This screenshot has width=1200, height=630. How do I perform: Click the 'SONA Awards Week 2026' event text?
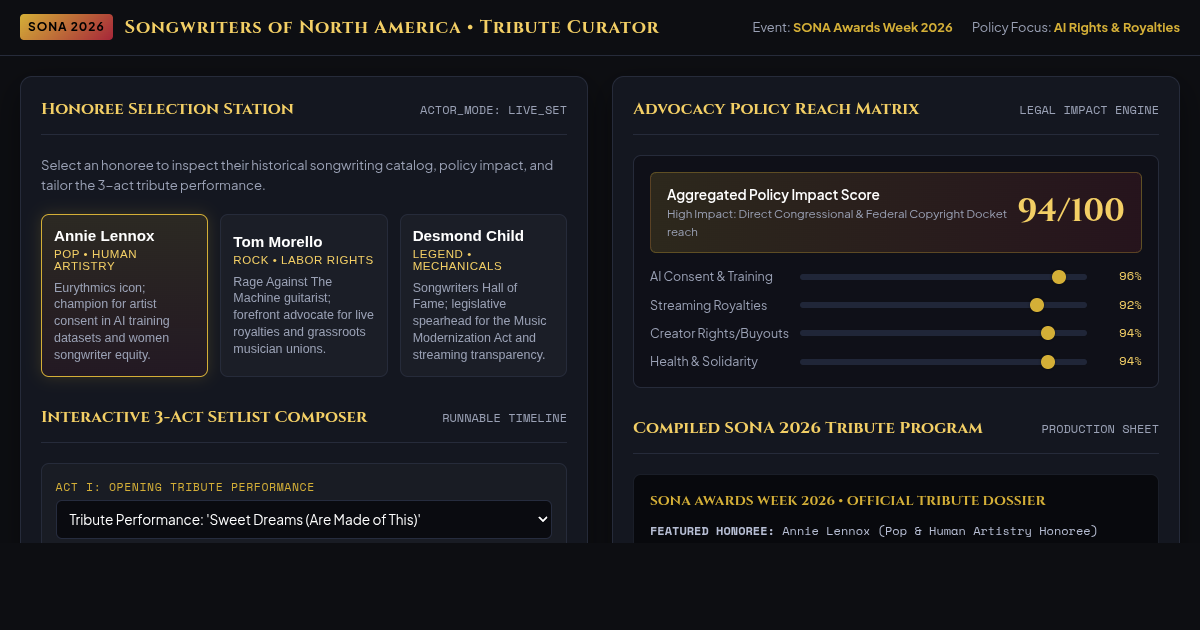pyautogui.click(x=873, y=27)
